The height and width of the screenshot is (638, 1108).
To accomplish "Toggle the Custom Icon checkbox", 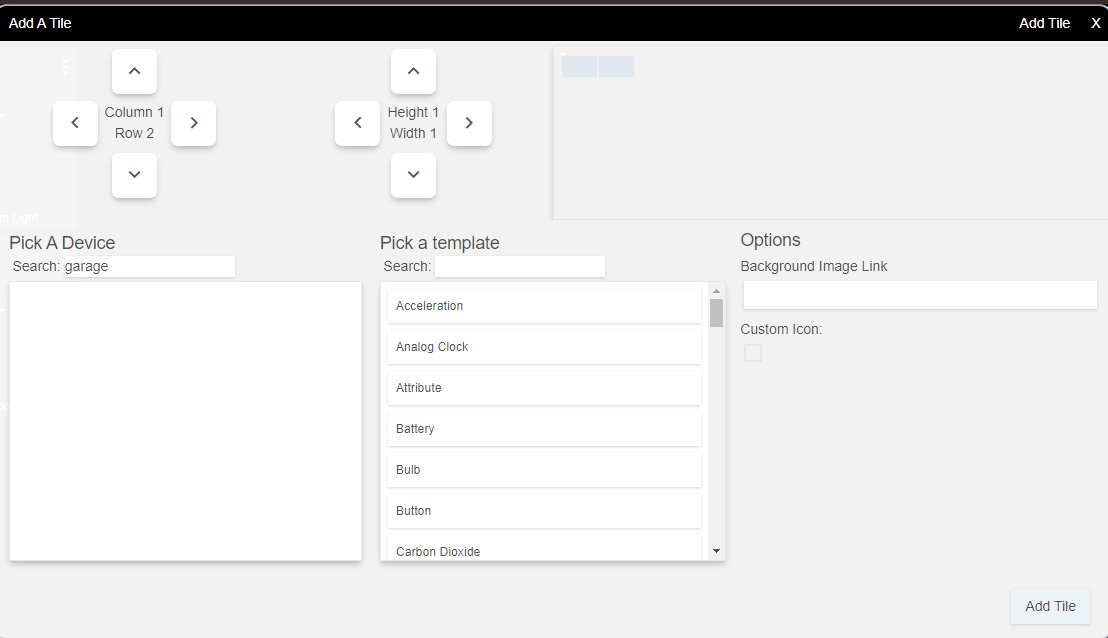I will 753,353.
